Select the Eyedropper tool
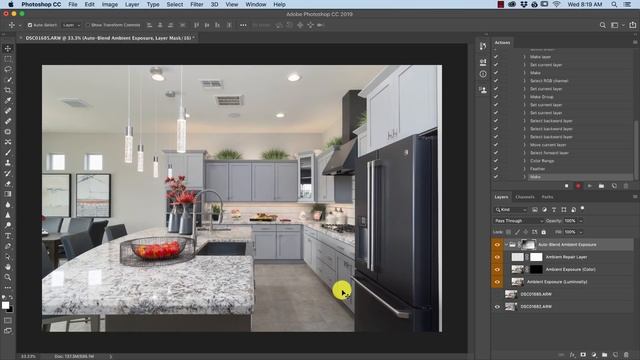 pyautogui.click(x=8, y=100)
